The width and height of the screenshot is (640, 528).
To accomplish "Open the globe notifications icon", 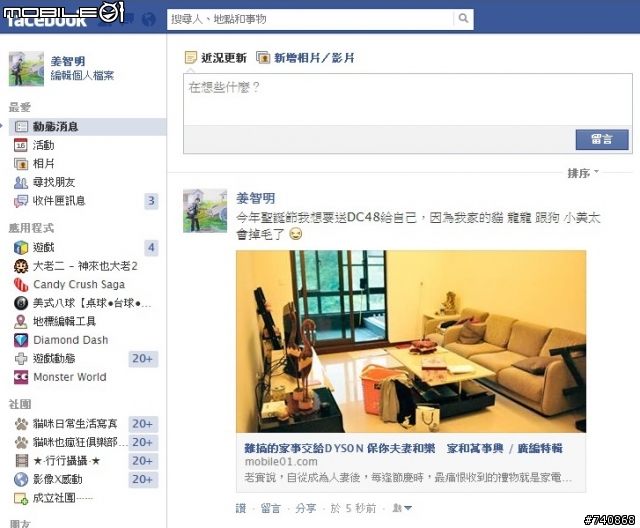I will pos(149,19).
